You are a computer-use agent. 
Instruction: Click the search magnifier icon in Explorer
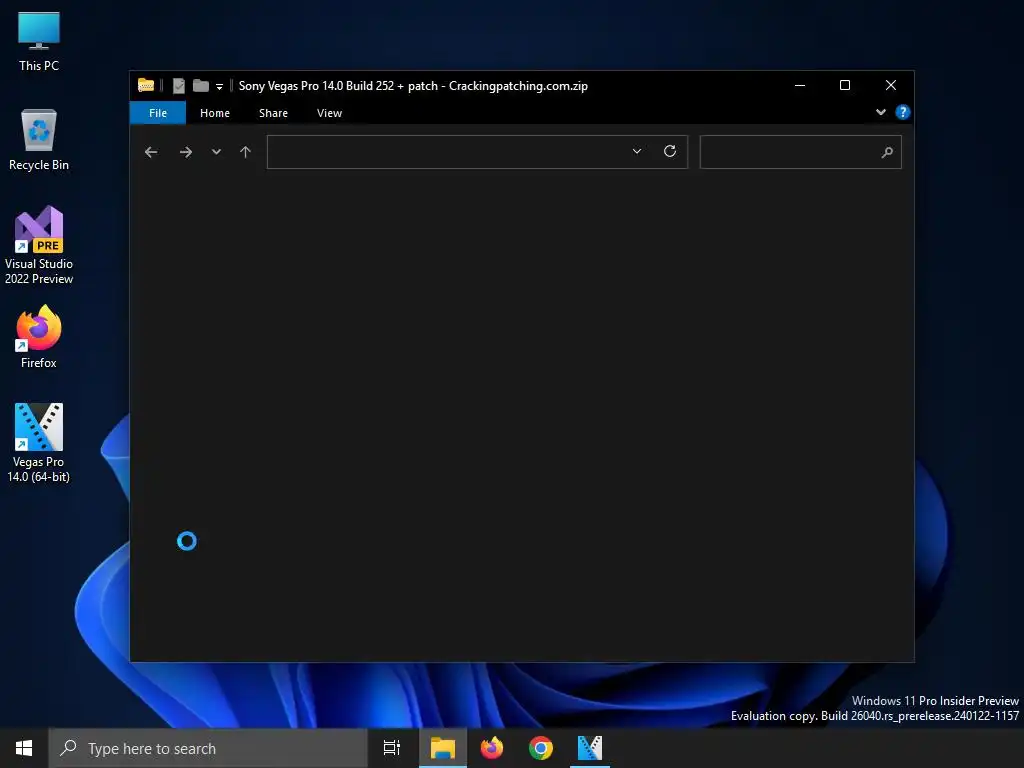pos(887,152)
